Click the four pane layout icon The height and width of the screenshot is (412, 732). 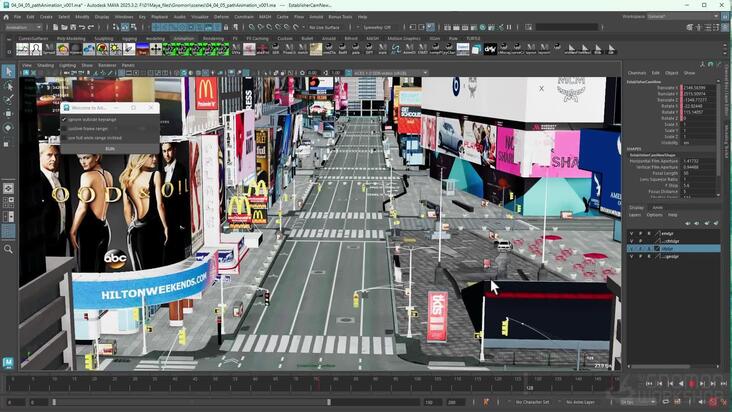[8, 203]
